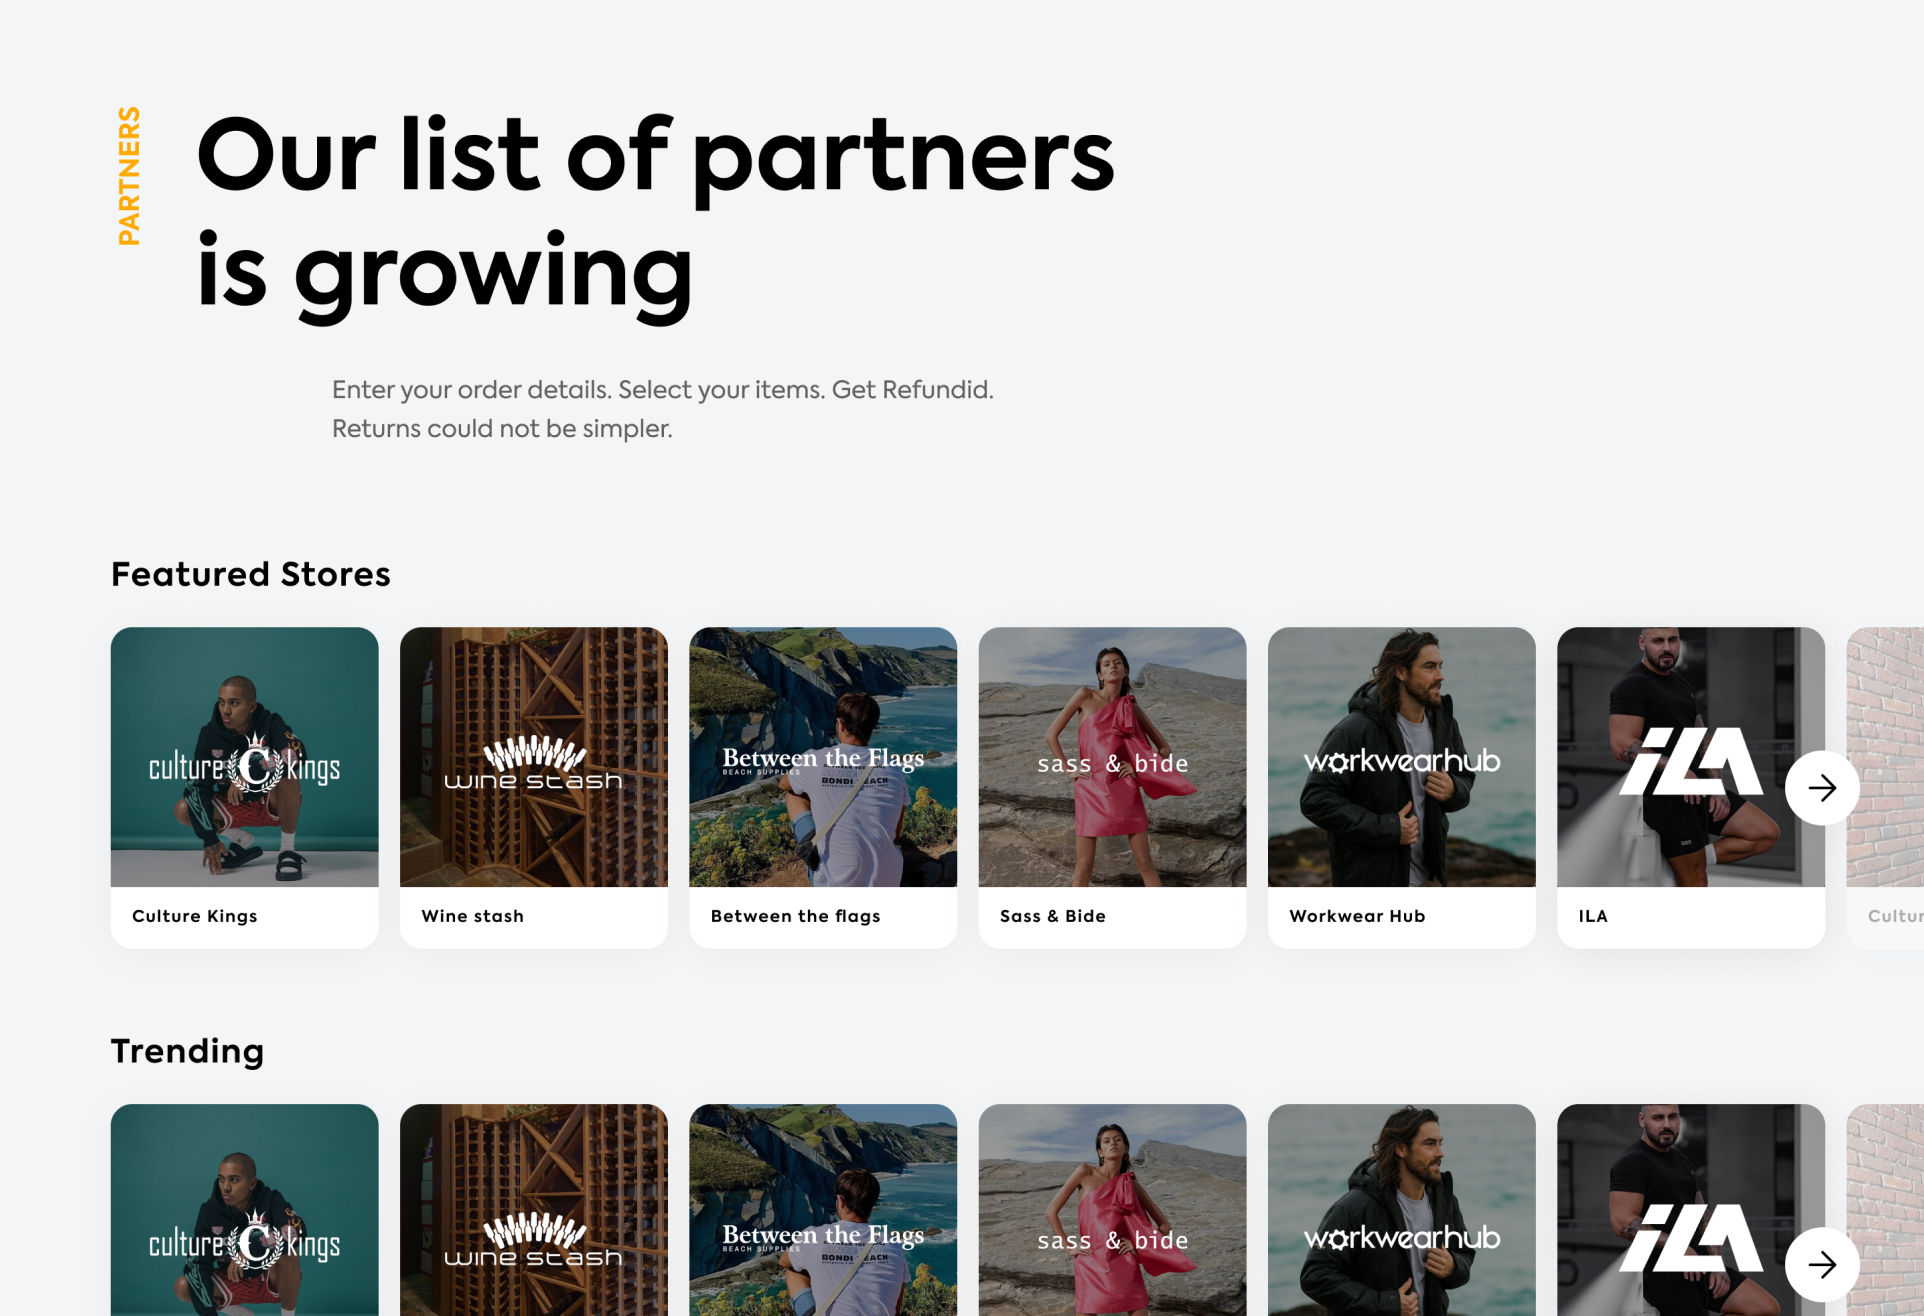The image size is (1924, 1316).
Task: Open Culture Kings card in Featured Stores
Action: (x=245, y=788)
